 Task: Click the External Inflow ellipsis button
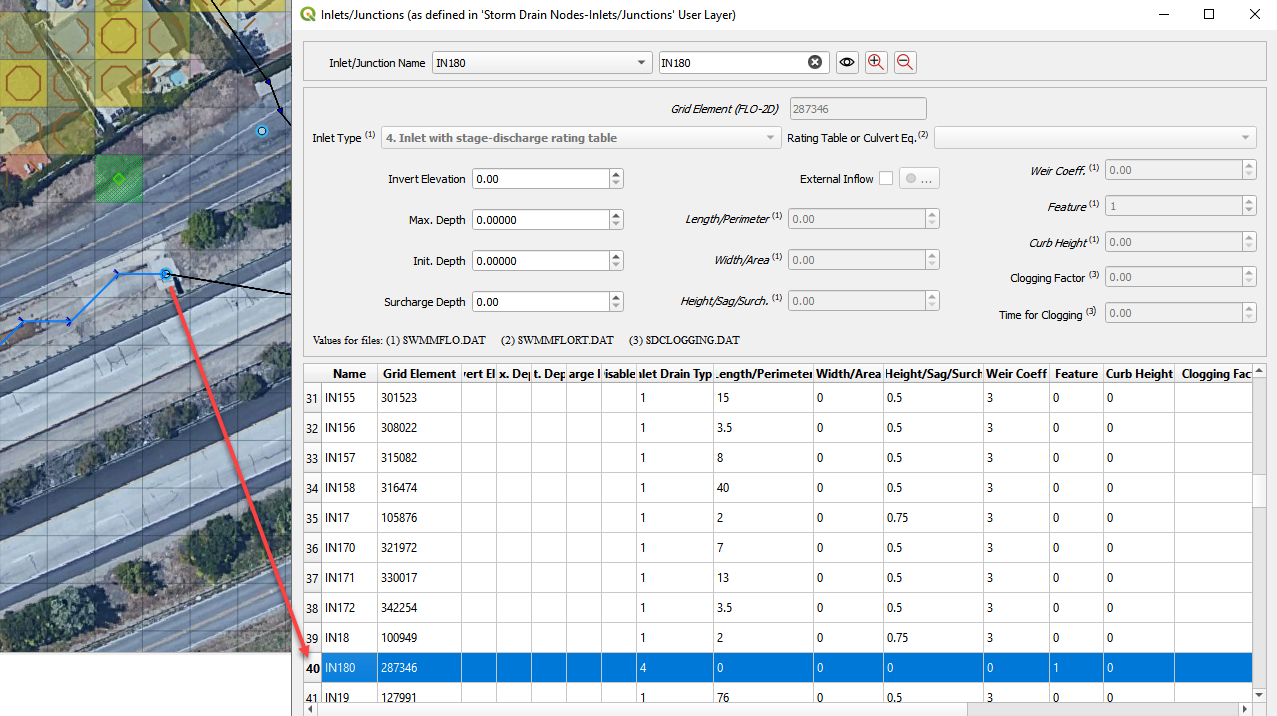(x=919, y=179)
